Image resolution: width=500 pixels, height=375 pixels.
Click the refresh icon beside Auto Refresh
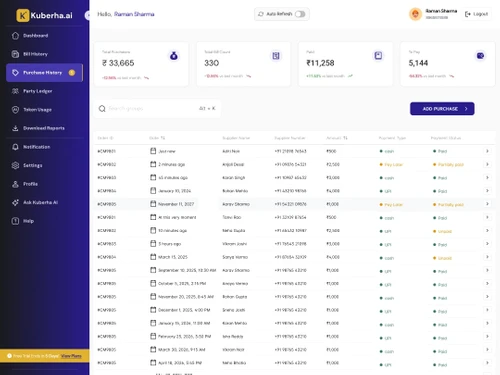[261, 14]
